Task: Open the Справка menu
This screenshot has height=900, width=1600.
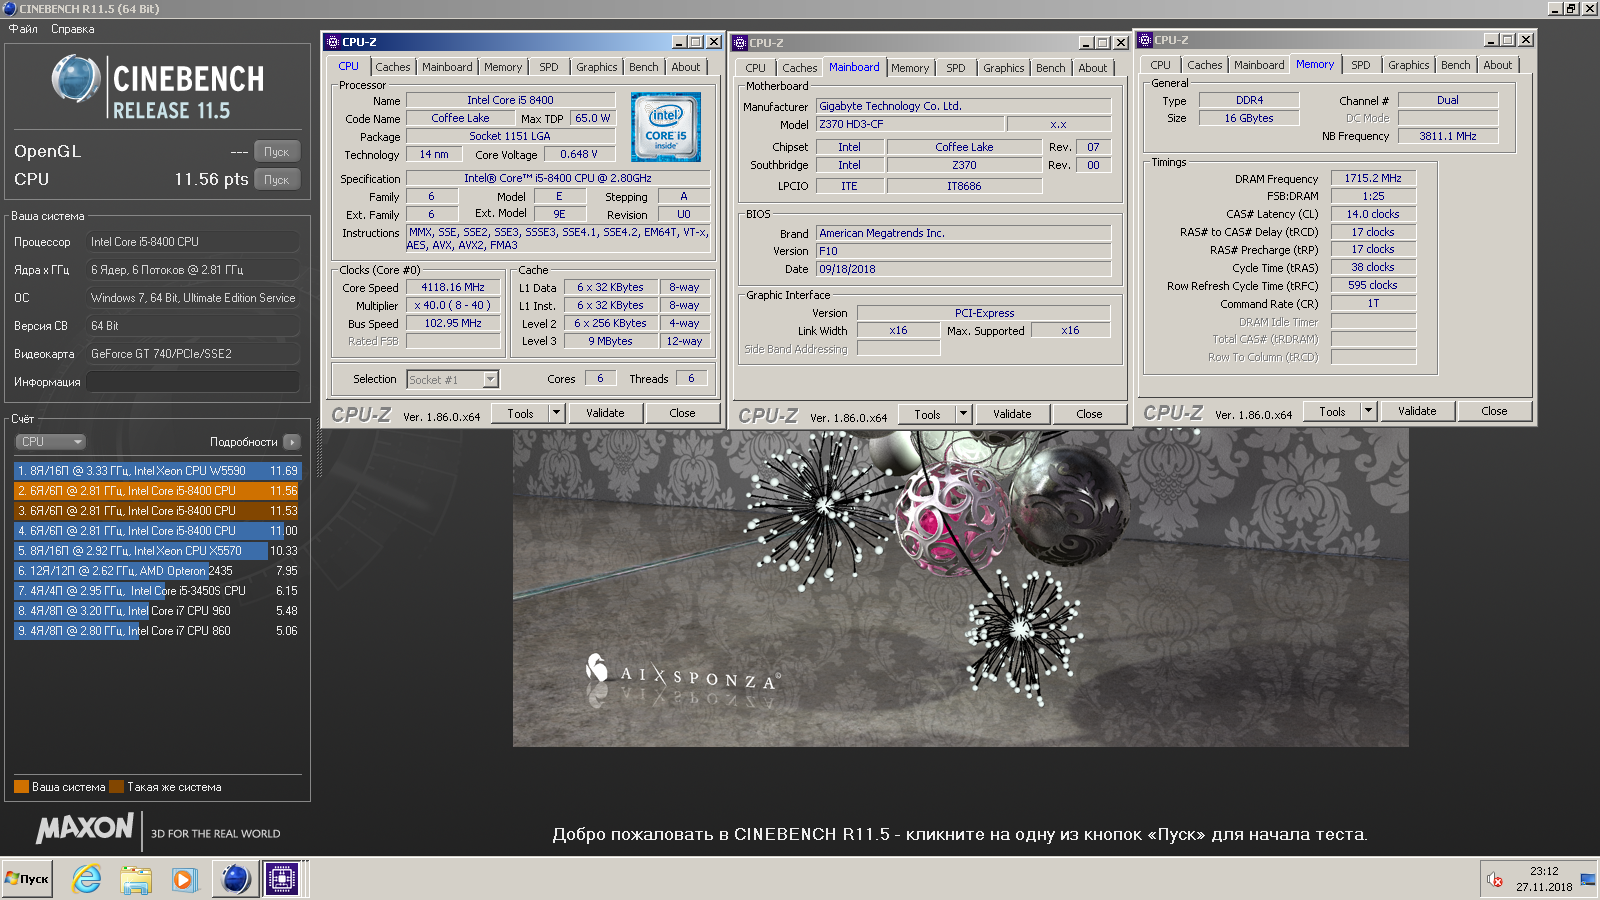Action: click(x=73, y=29)
